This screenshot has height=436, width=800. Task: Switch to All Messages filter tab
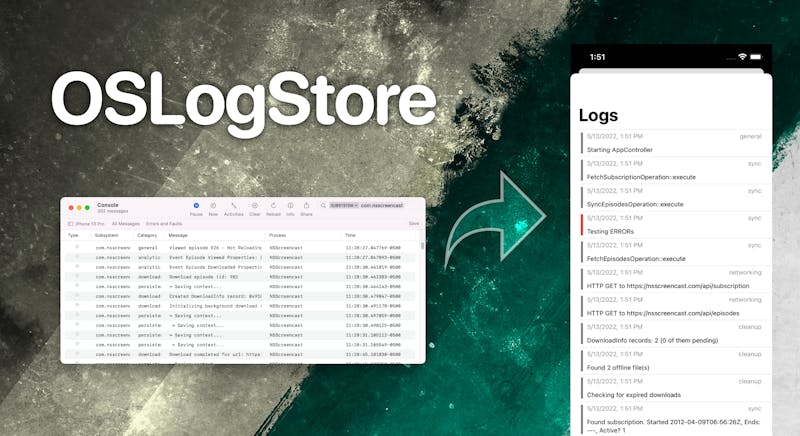tap(125, 223)
